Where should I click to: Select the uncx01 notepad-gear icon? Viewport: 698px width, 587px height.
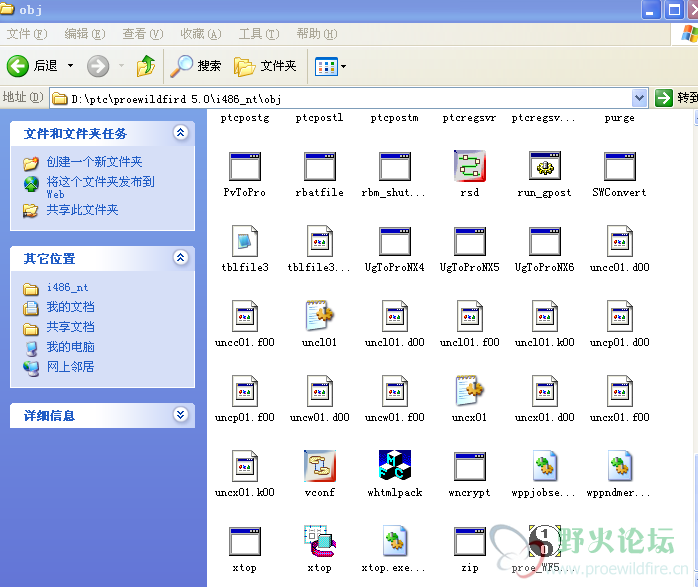470,391
